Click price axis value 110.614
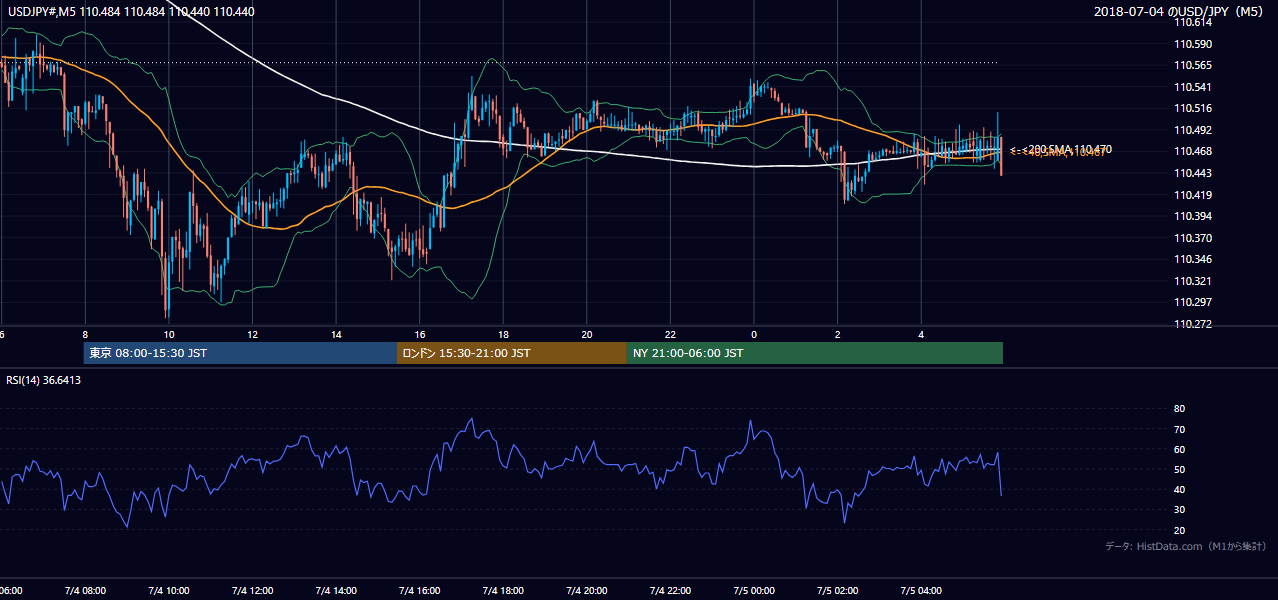This screenshot has height=600, width=1278. tap(1192, 22)
